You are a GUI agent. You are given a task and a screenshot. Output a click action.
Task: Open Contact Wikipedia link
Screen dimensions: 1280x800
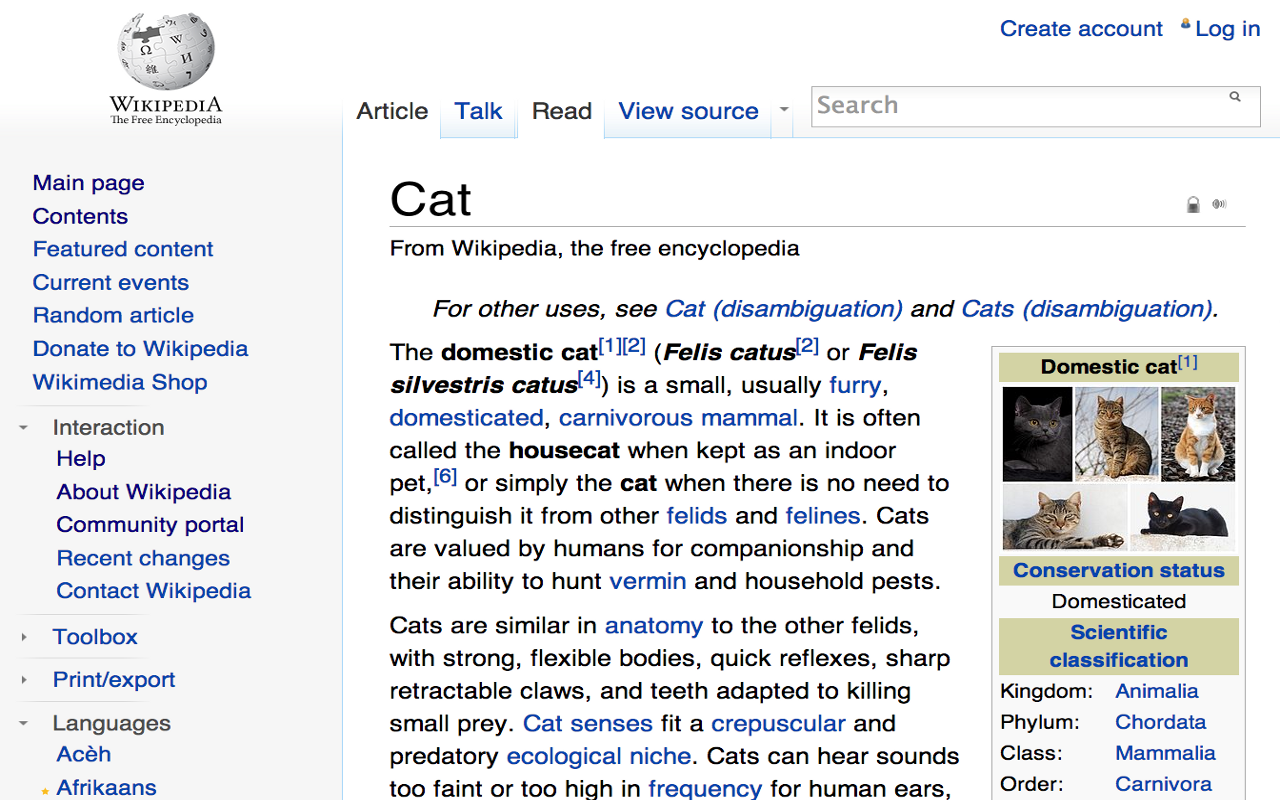(x=153, y=591)
